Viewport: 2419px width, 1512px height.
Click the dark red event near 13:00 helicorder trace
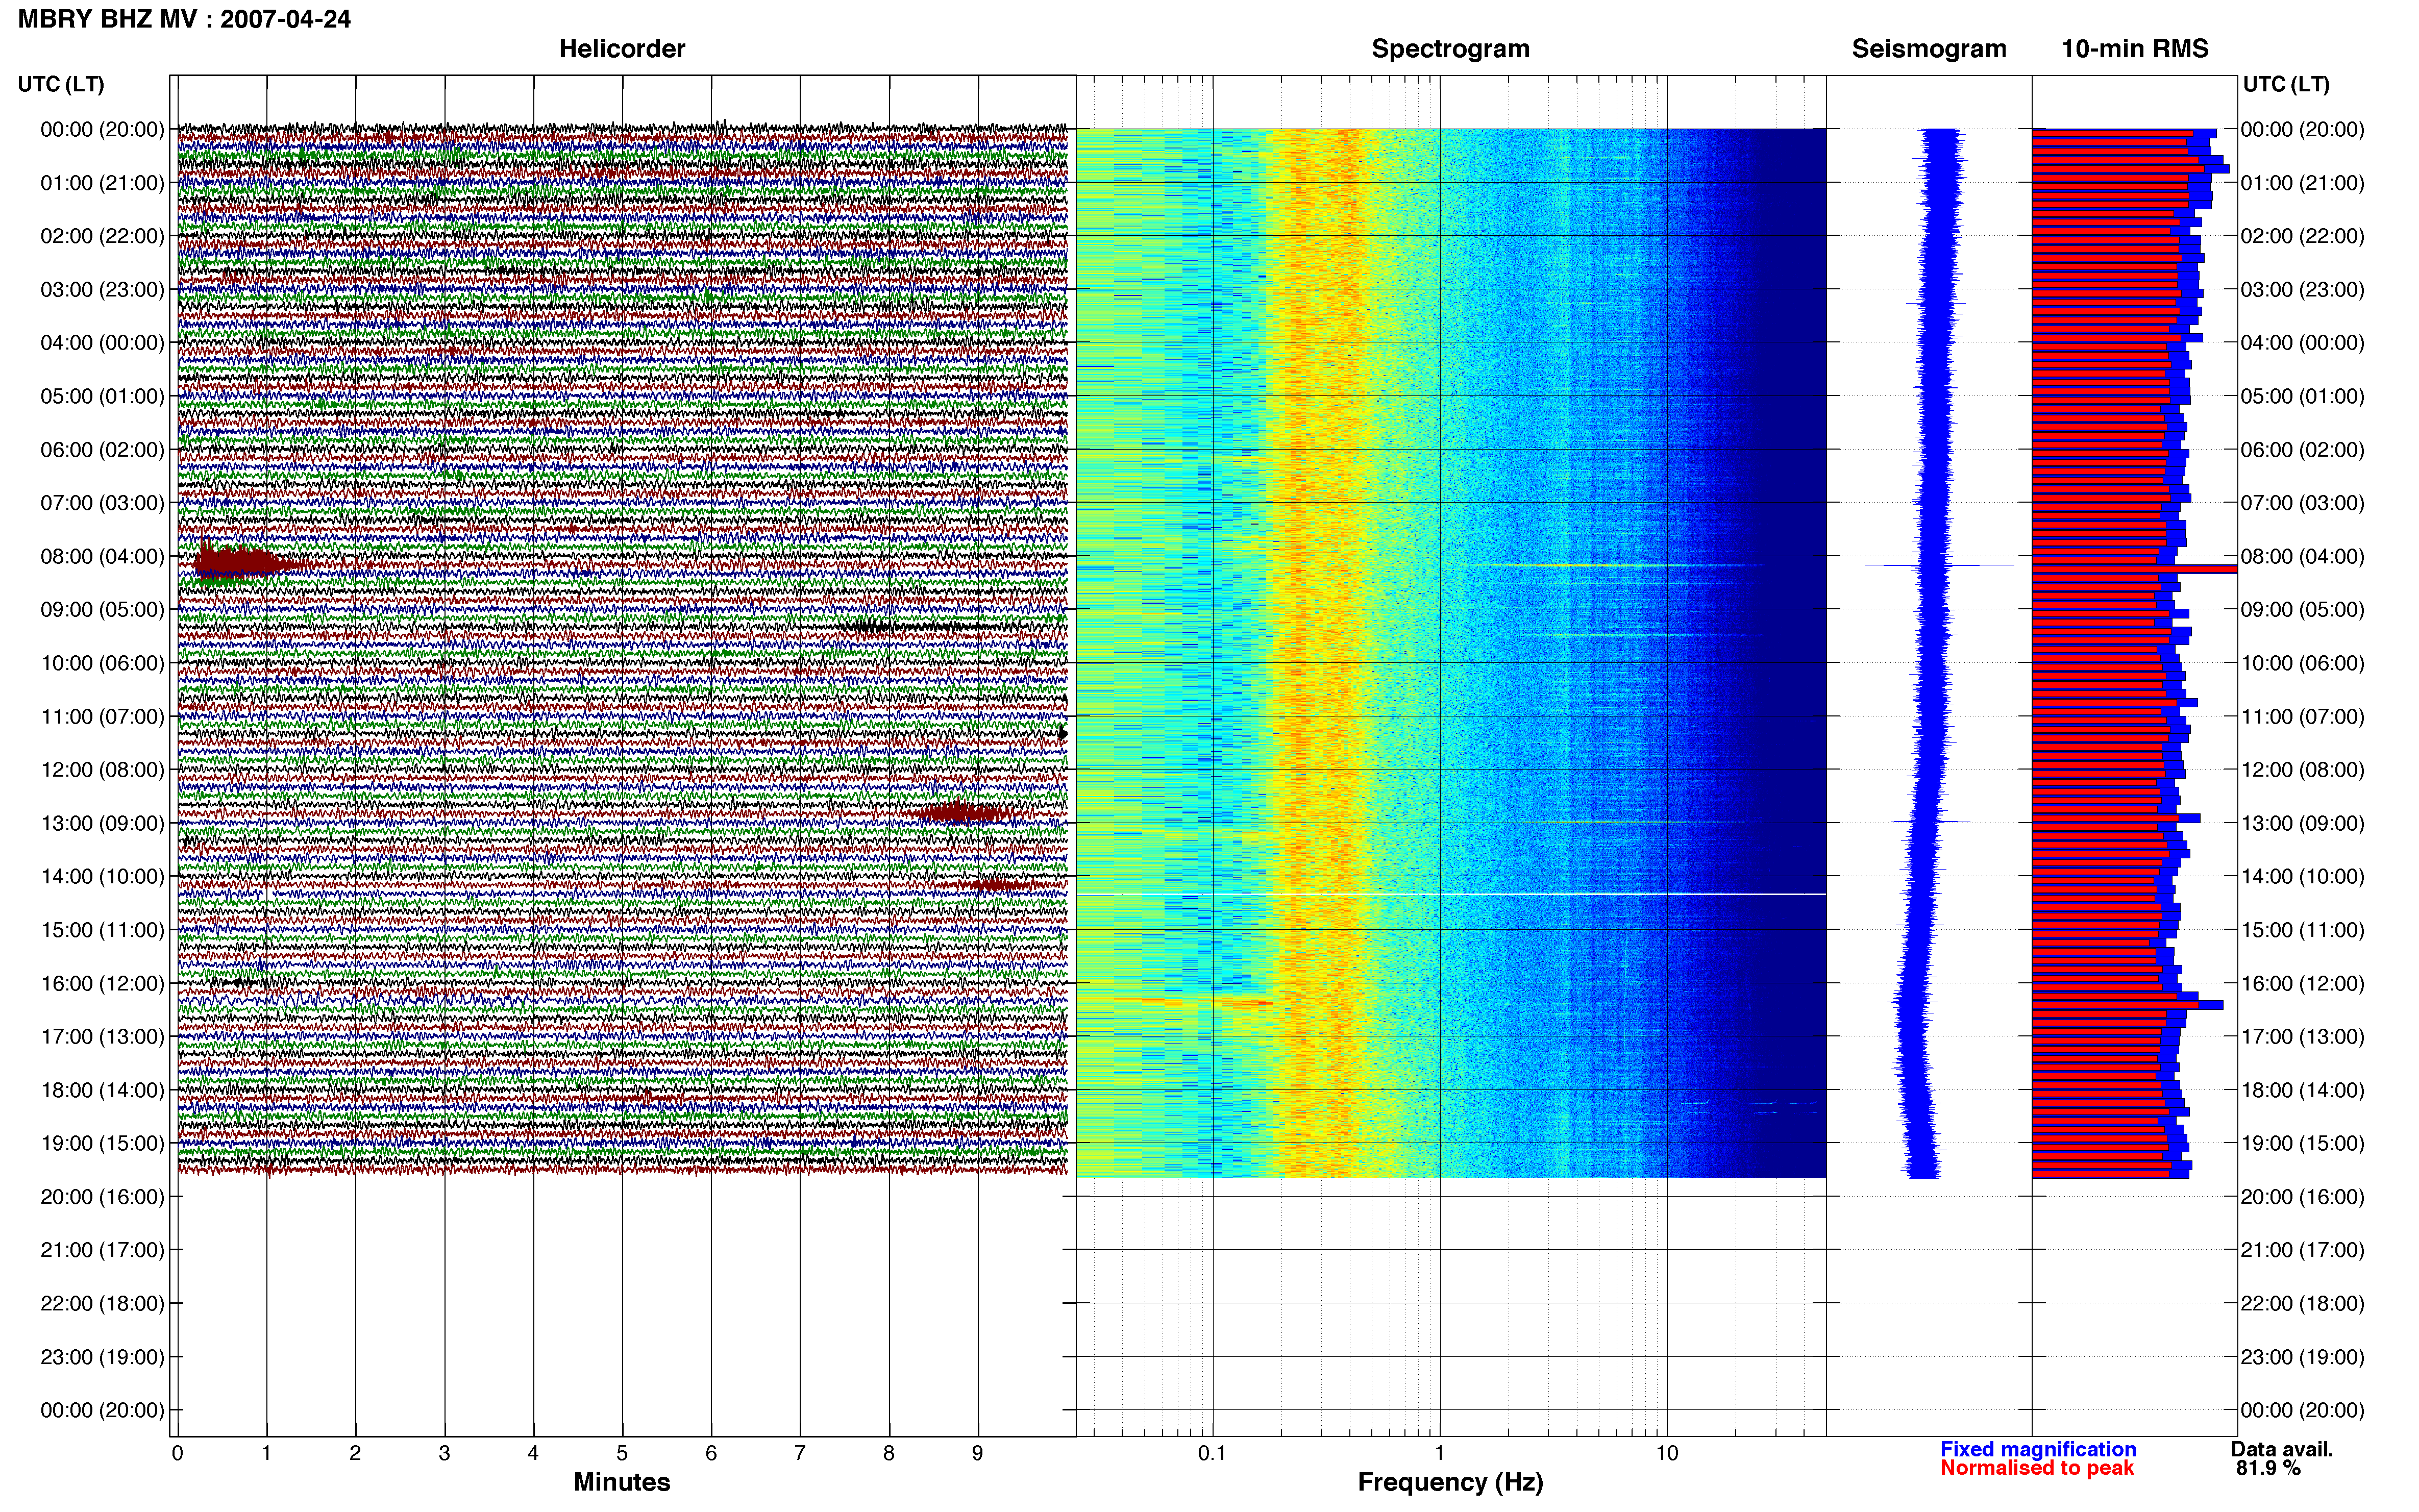coord(962,812)
